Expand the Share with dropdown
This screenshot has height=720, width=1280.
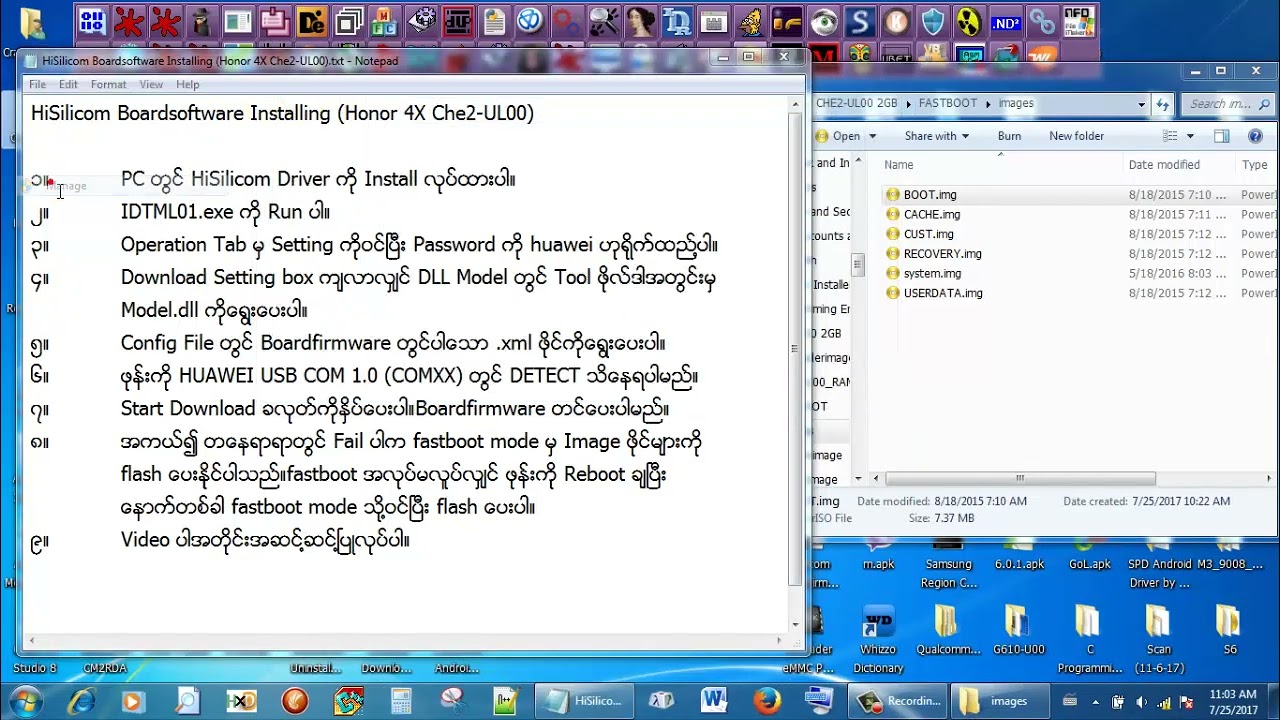[x=937, y=136]
